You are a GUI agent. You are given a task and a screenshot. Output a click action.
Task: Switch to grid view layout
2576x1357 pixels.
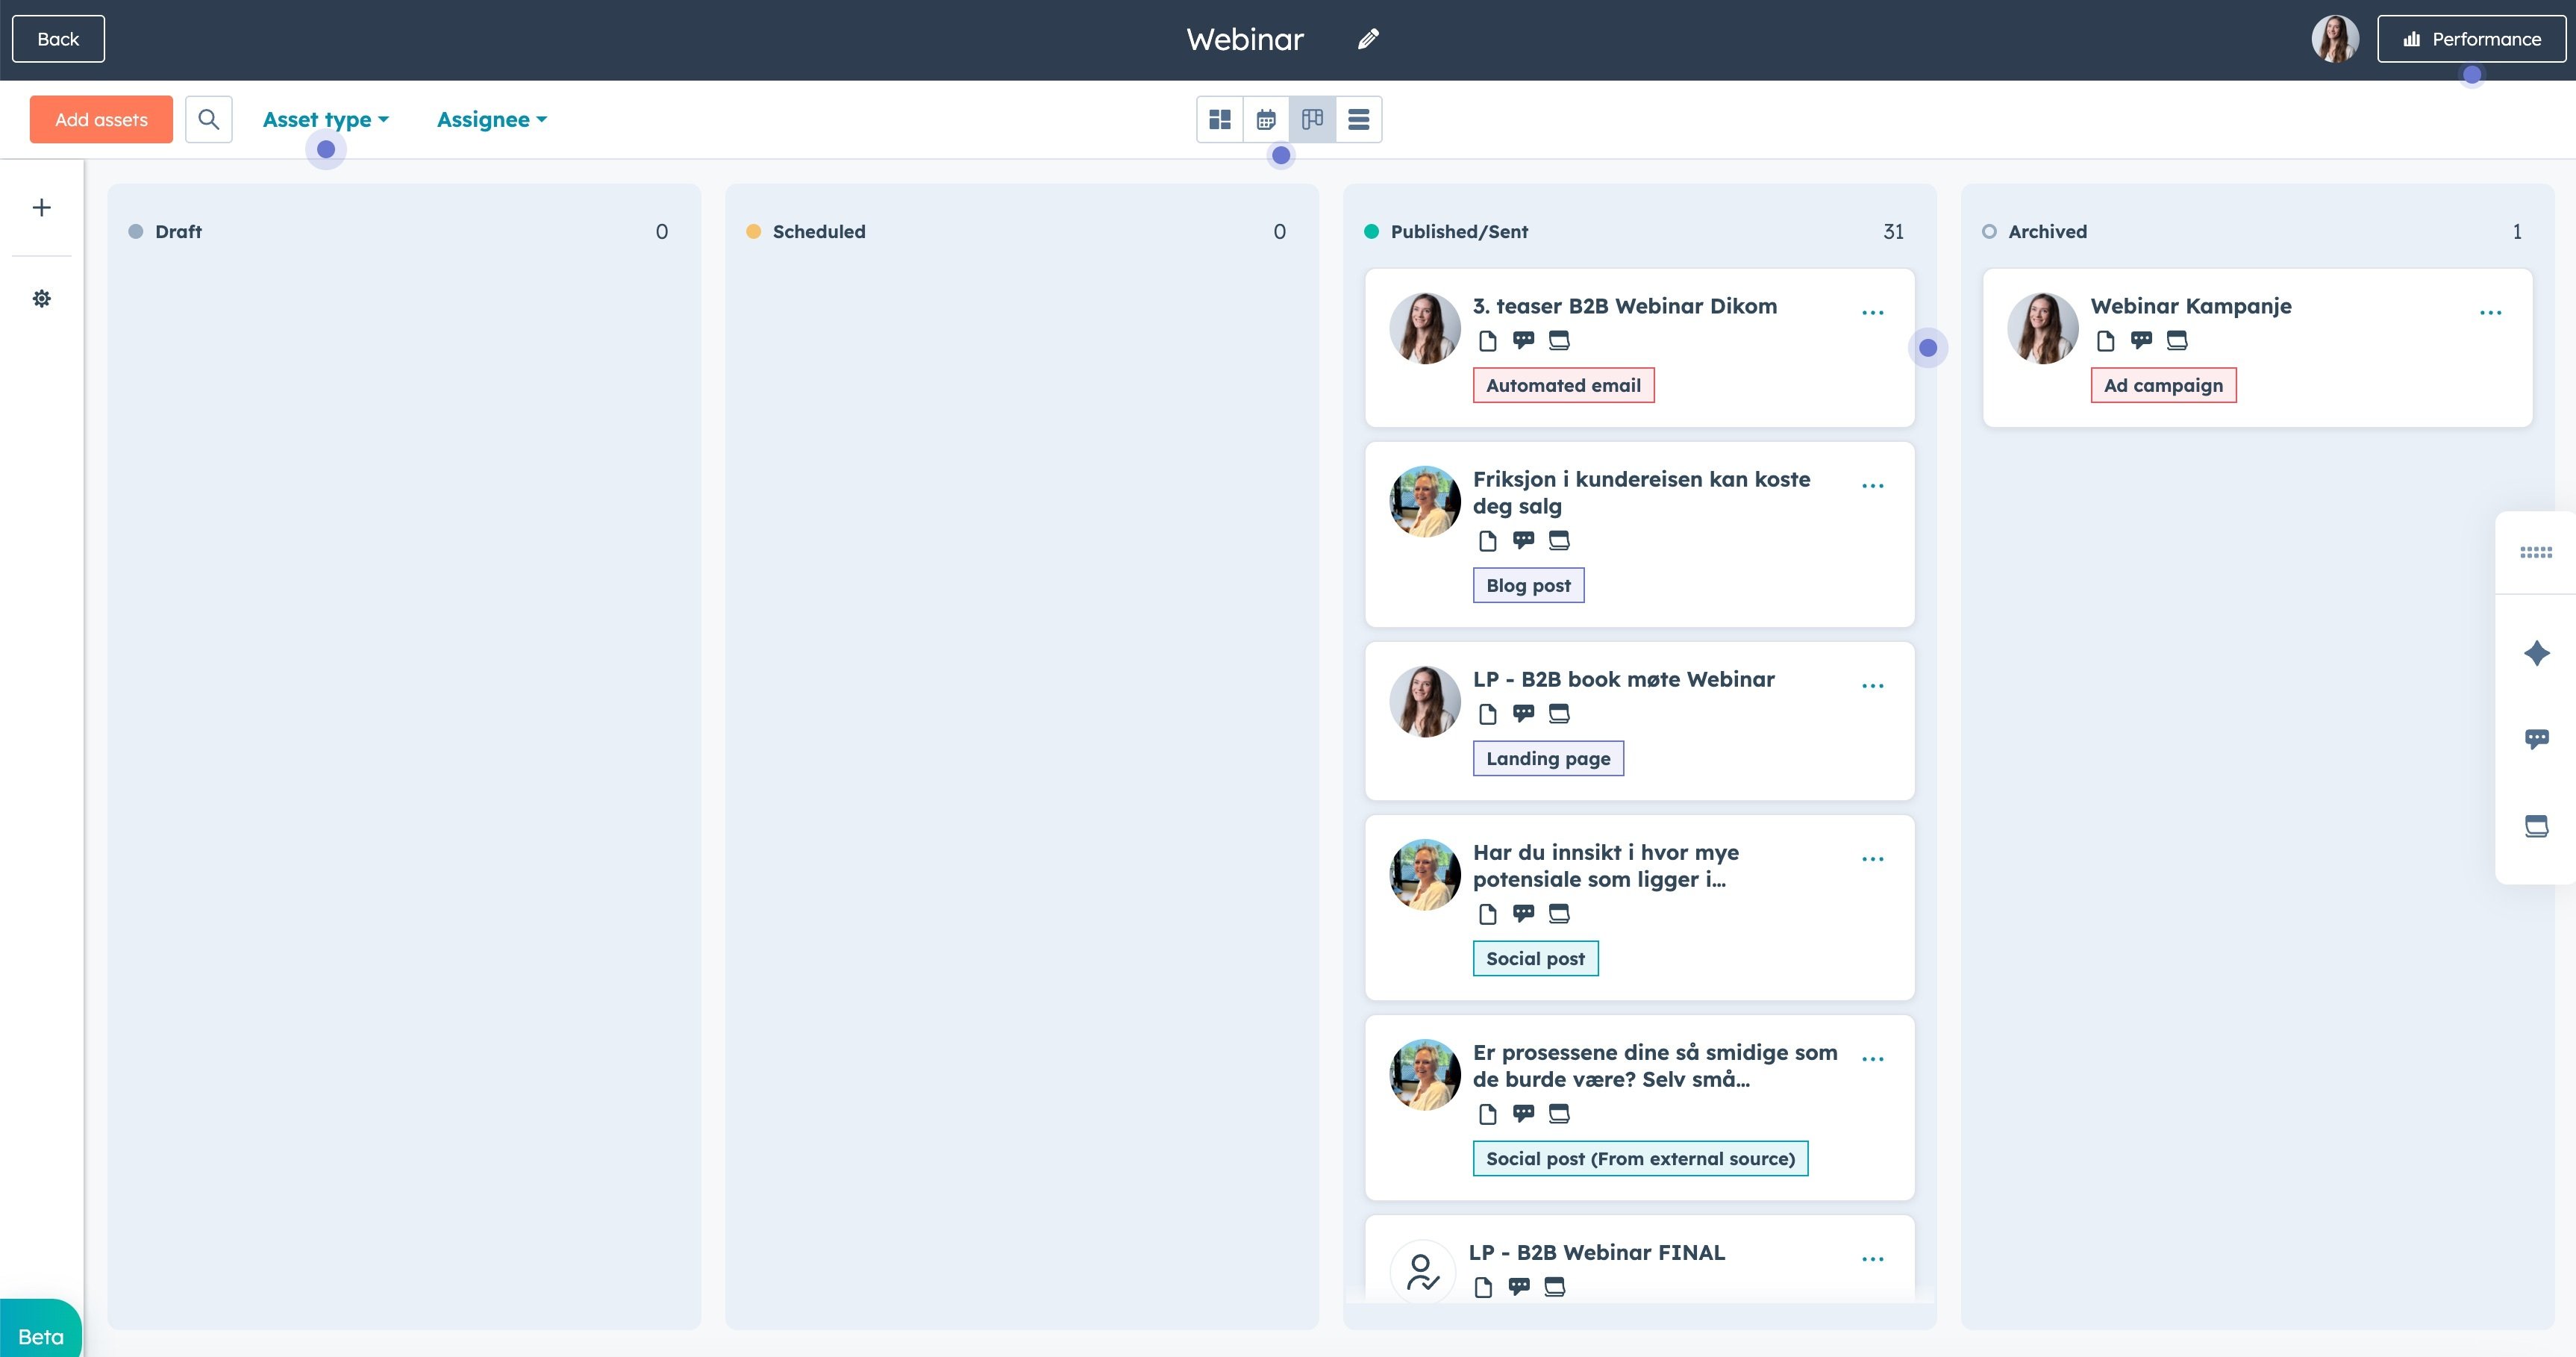(1219, 119)
